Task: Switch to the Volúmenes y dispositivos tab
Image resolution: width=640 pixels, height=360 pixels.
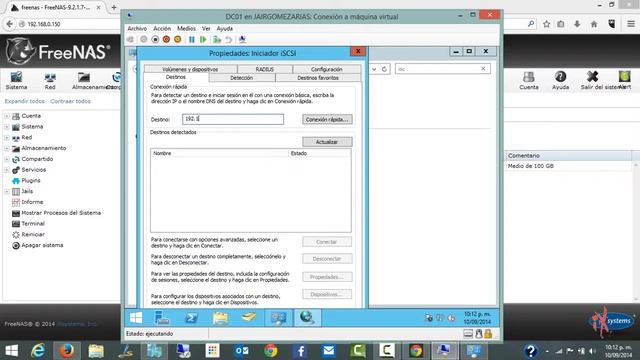Action: click(x=190, y=69)
